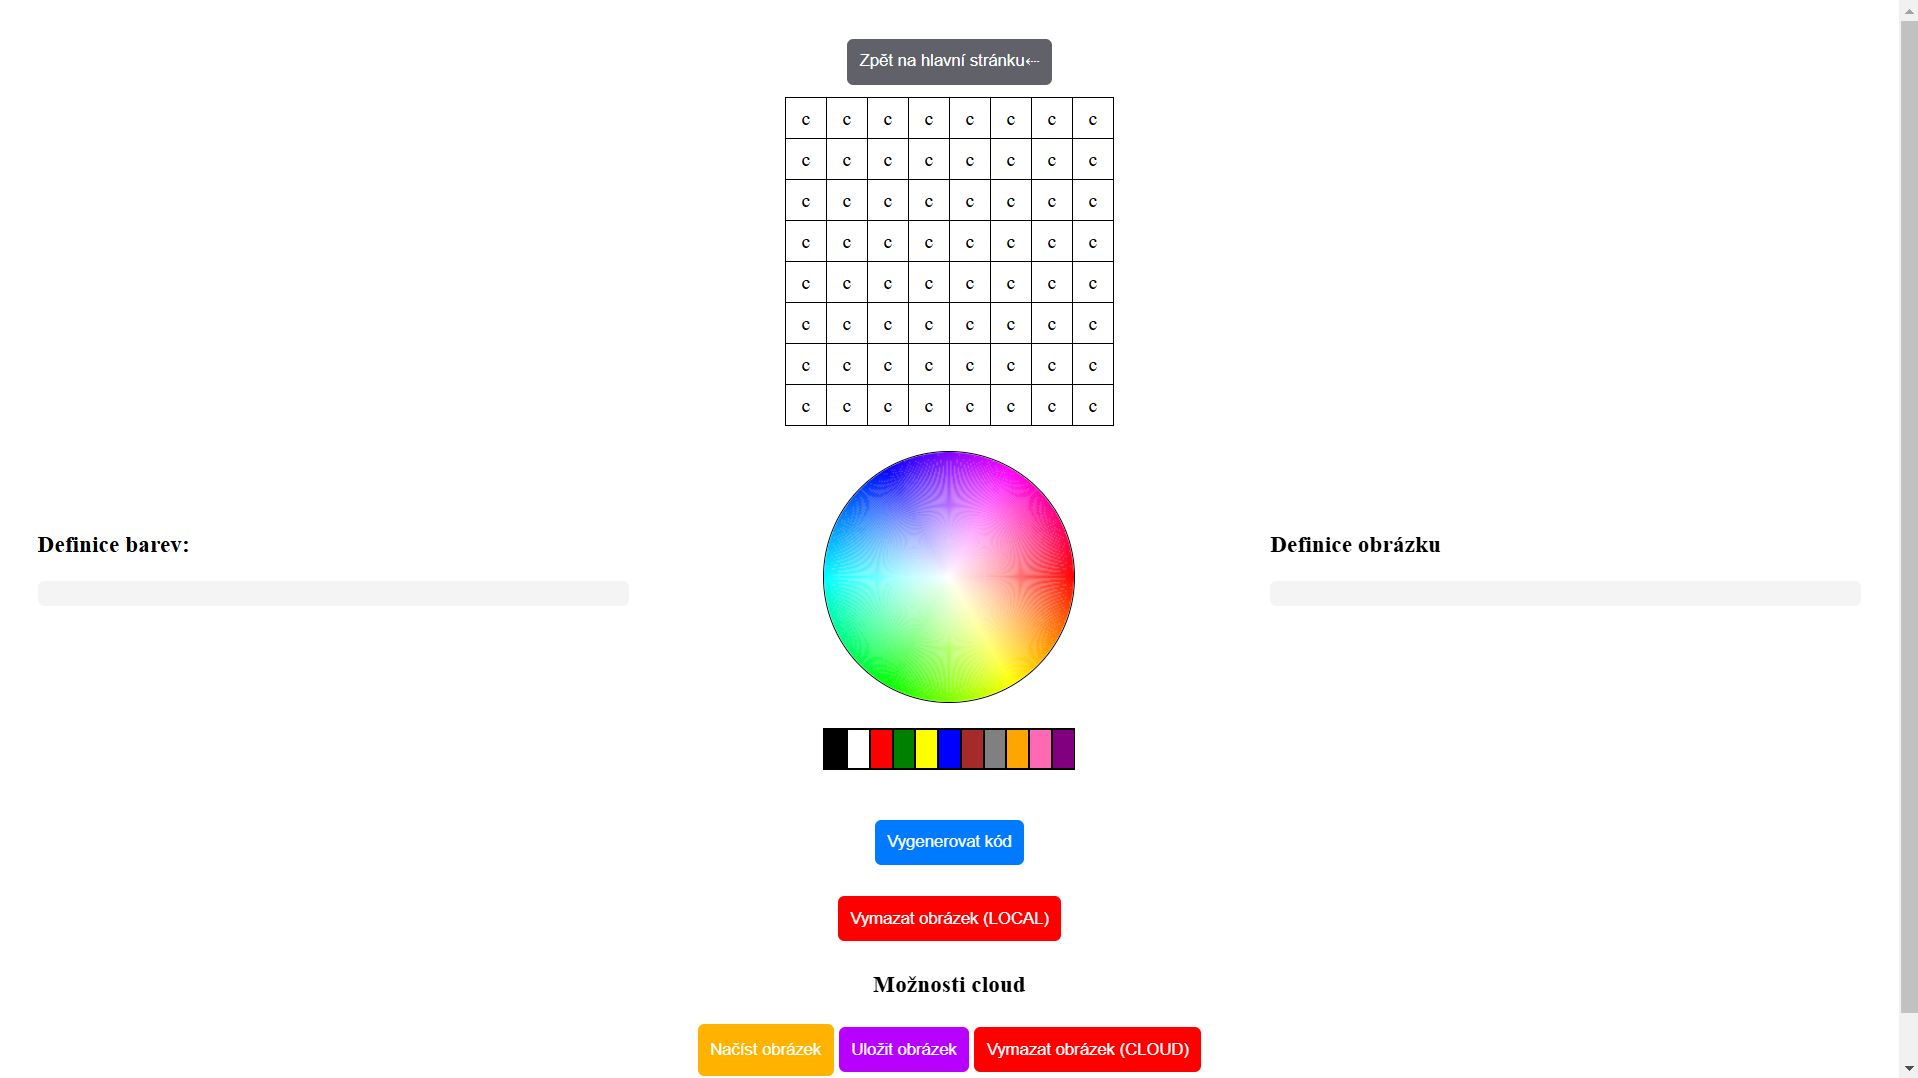Choose the yellow palette swatch
Viewport: 1918px width, 1078px height.
tap(927, 749)
